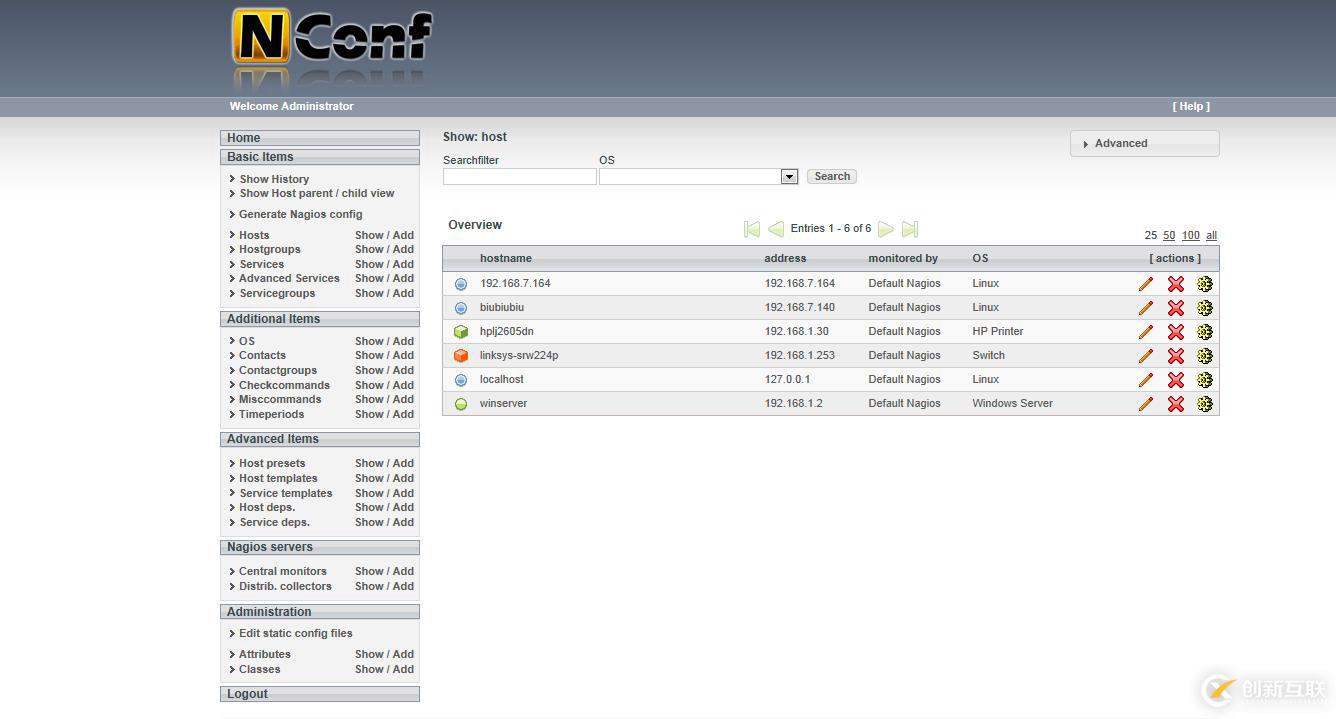Click the winserver OS icon

461,404
